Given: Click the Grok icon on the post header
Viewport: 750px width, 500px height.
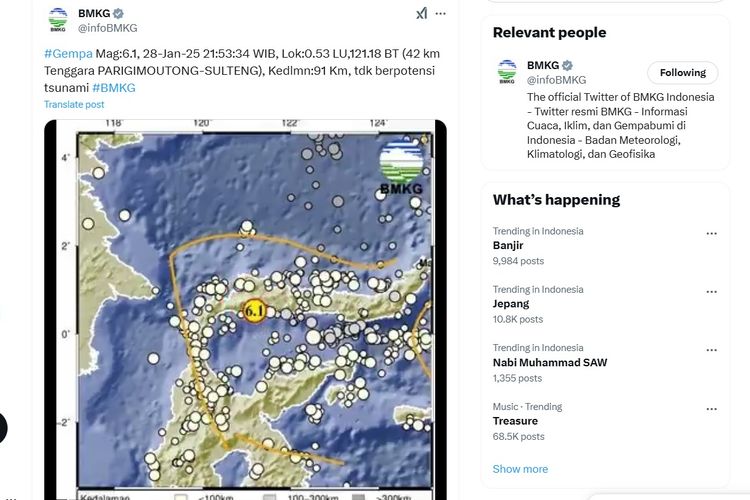Looking at the screenshot, I should (x=421, y=13).
